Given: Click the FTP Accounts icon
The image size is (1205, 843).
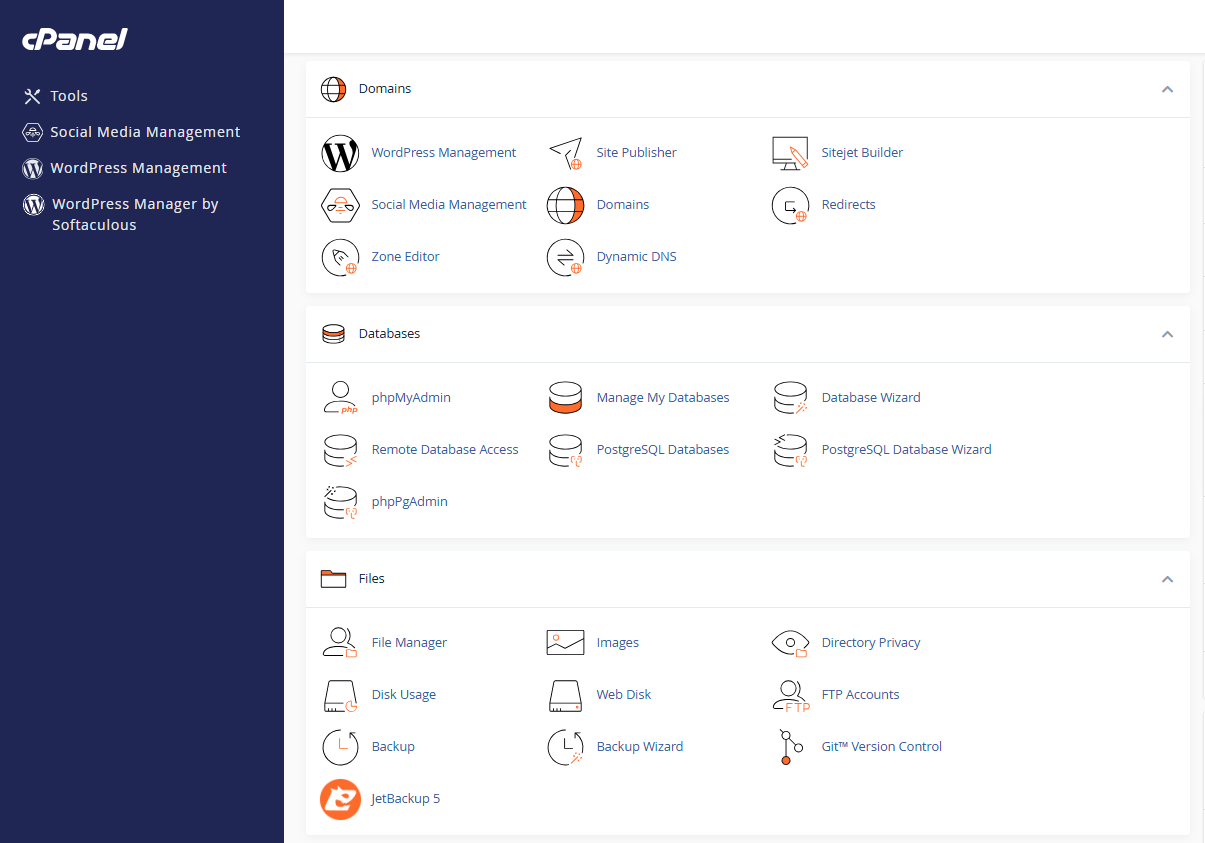Looking at the screenshot, I should pos(790,695).
